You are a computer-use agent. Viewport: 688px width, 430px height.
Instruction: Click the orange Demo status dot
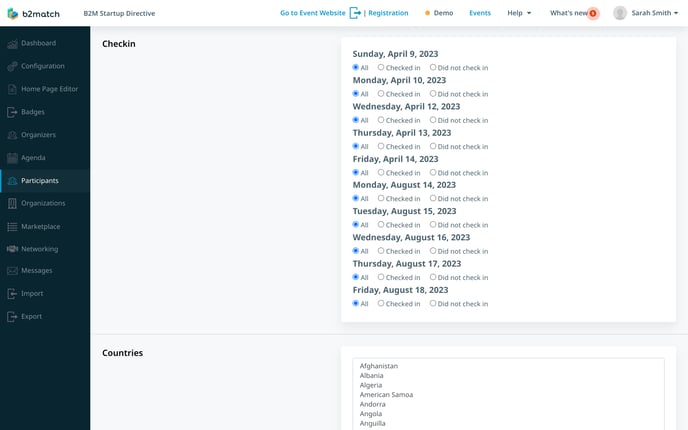coord(427,13)
